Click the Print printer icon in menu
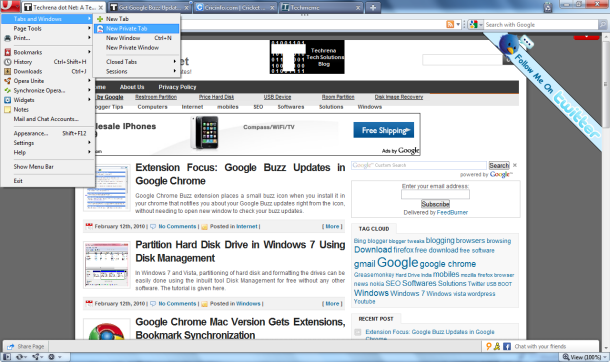Screen dimensions: 610x362 7,38
